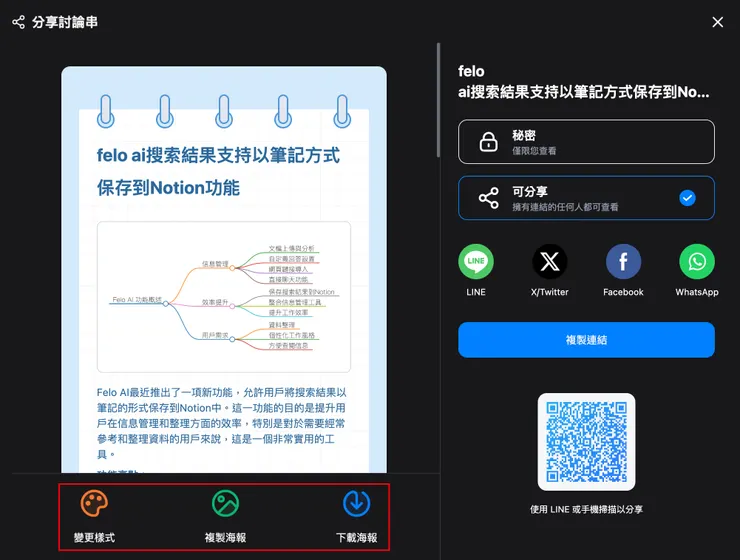Click the Change Style palette icon
The image size is (740, 560).
pos(94,503)
